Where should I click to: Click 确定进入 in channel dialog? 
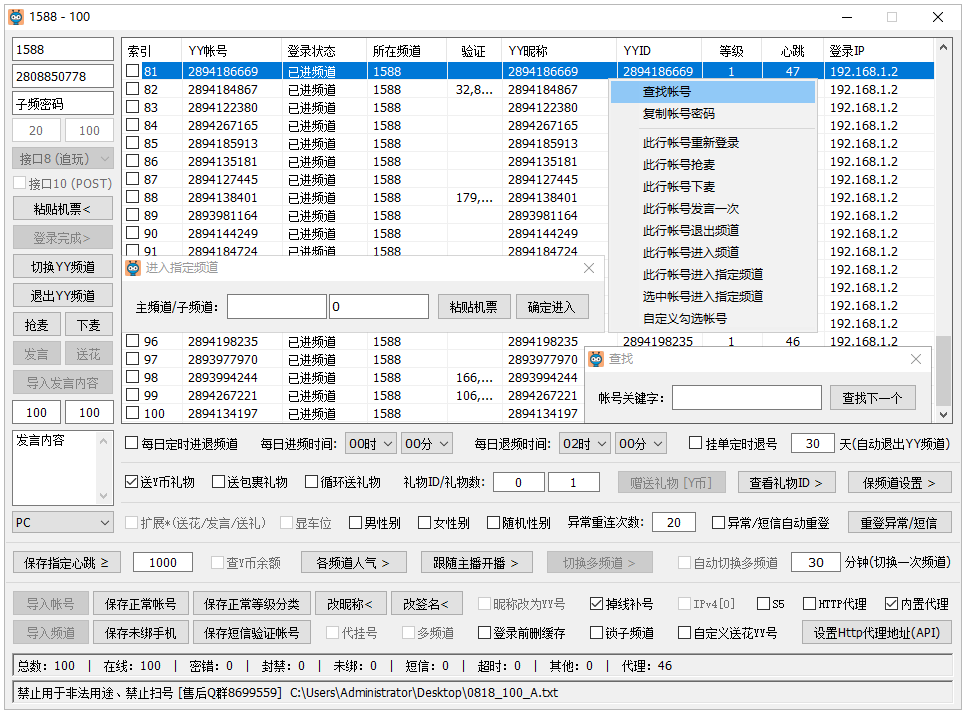551,307
